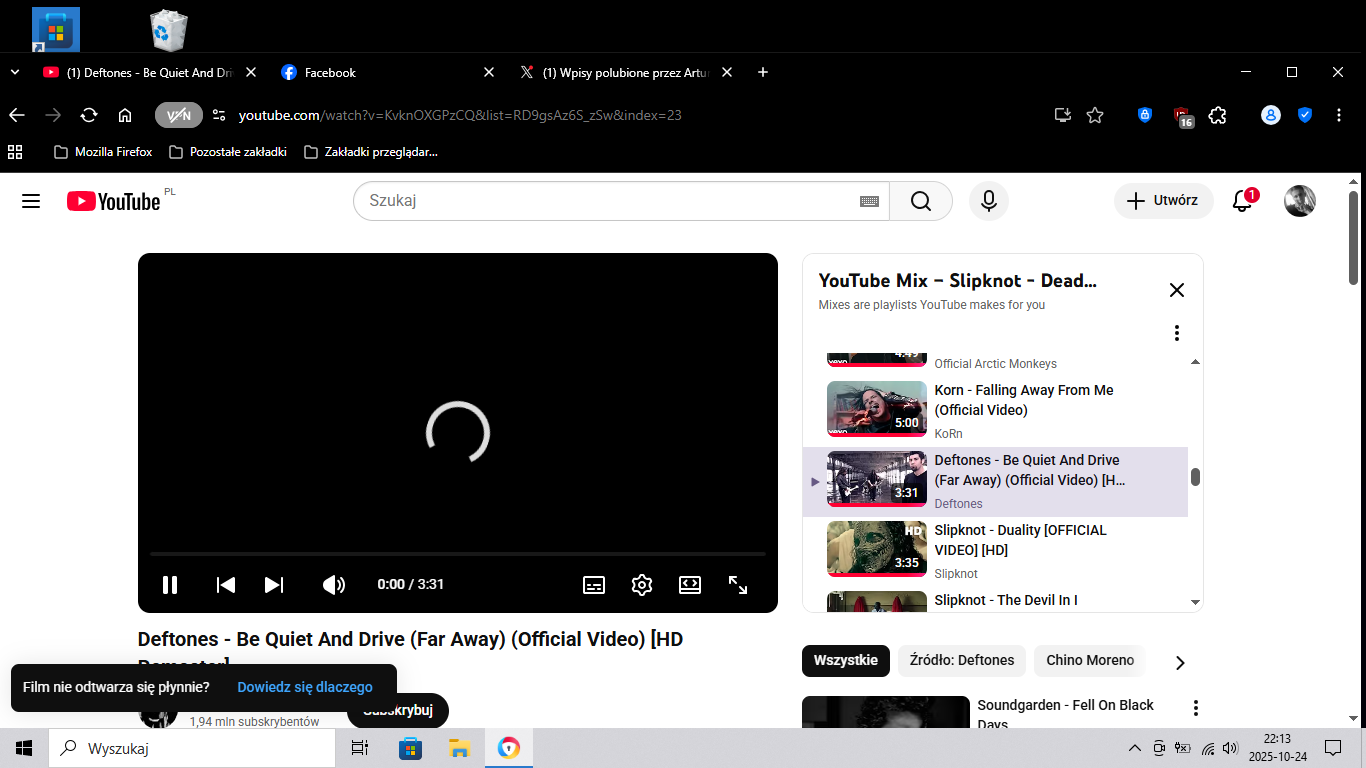Image resolution: width=1366 pixels, height=768 pixels.
Task: Select the Chino Moreno filter chip
Action: click(x=1090, y=660)
